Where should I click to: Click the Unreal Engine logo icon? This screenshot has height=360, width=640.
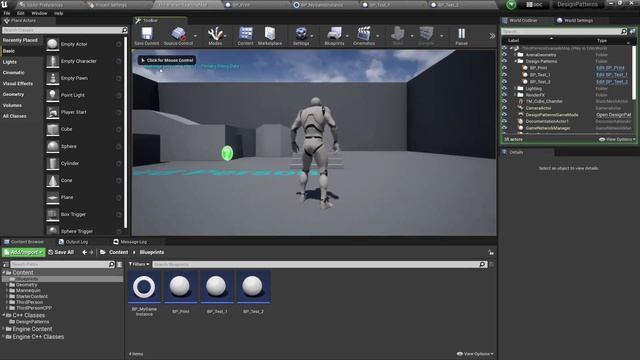click(x=5, y=4)
